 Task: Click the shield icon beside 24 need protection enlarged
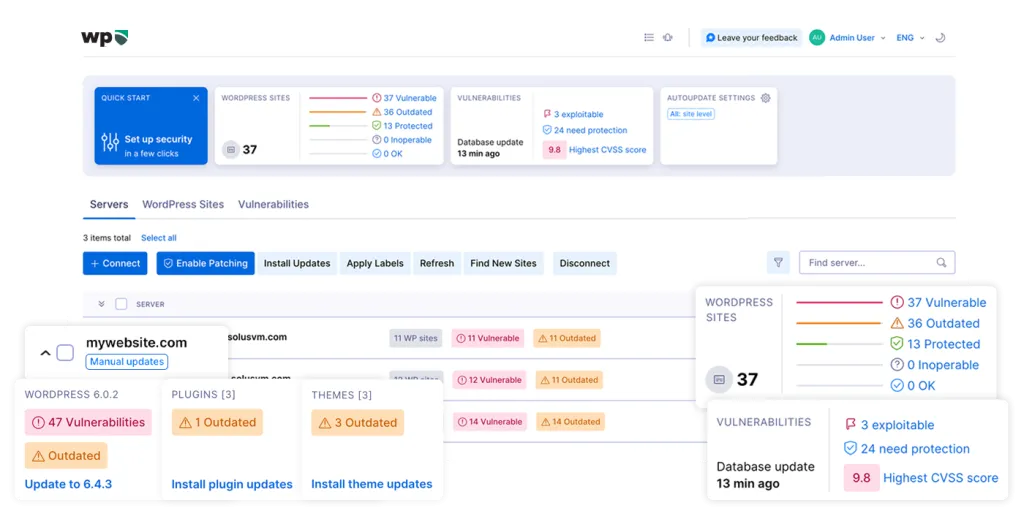850,448
